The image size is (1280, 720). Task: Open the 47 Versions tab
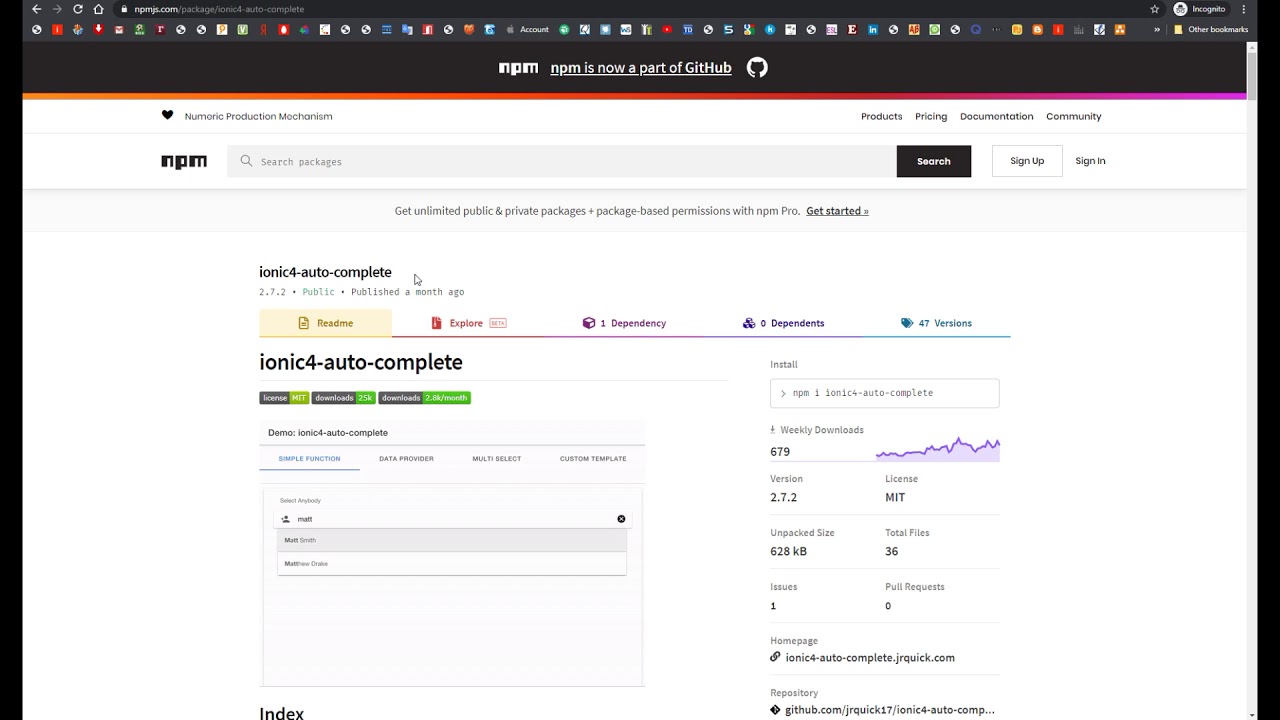pos(936,323)
